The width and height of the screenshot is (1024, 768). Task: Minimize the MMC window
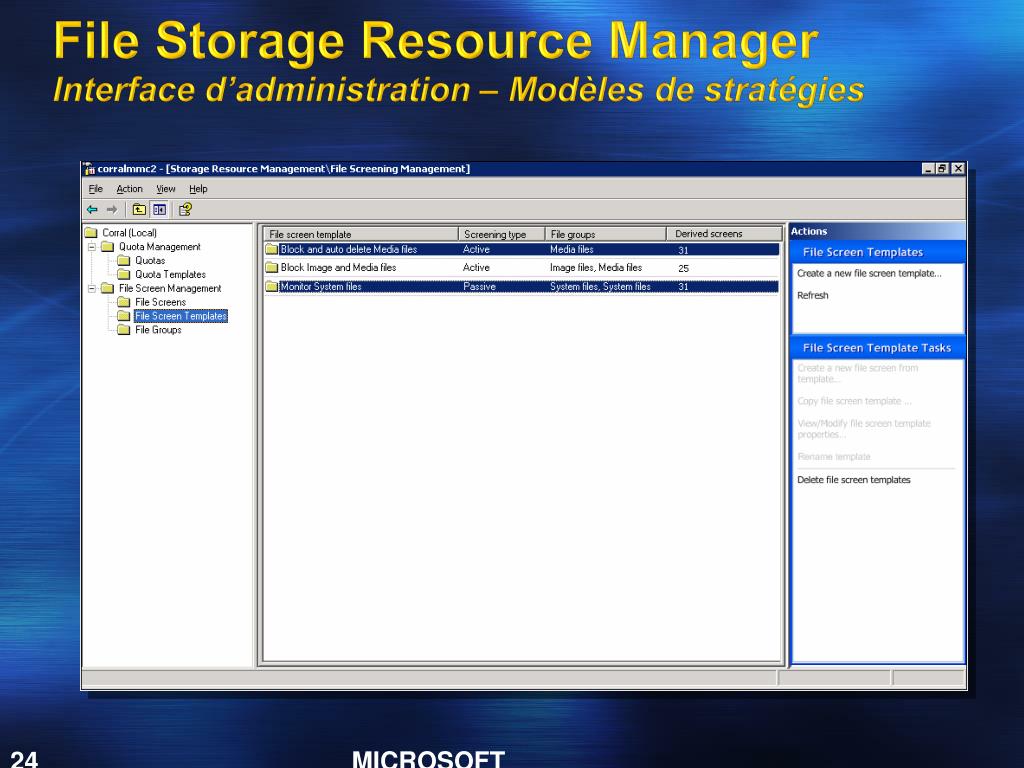(928, 168)
